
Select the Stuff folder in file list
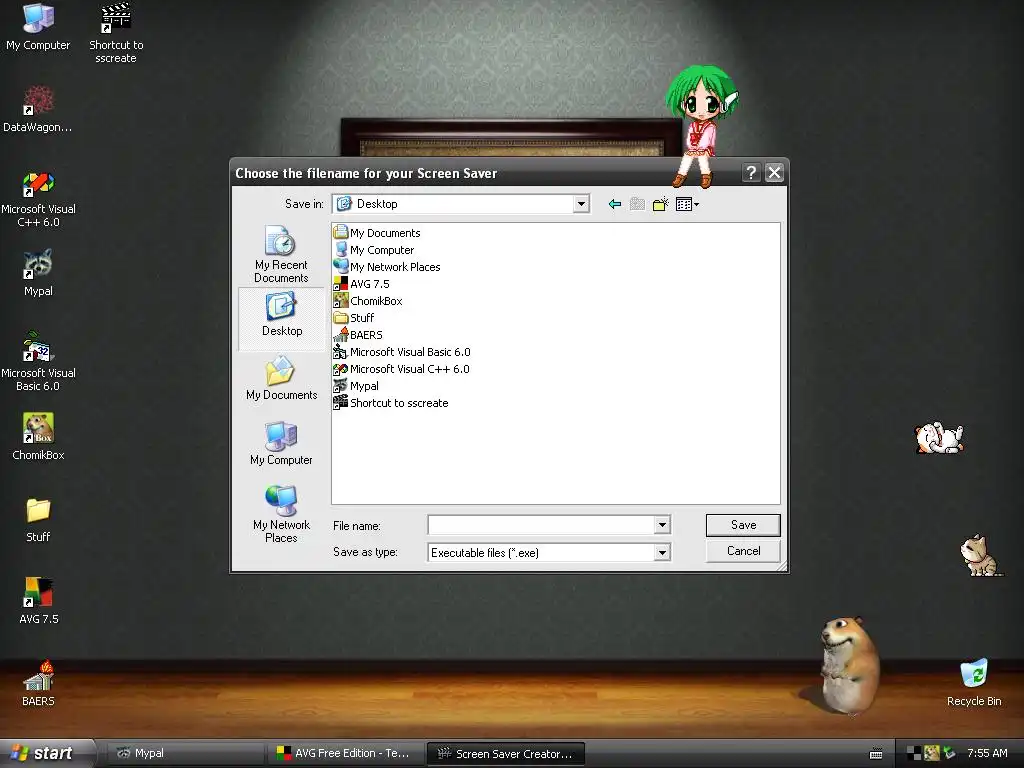[353, 317]
